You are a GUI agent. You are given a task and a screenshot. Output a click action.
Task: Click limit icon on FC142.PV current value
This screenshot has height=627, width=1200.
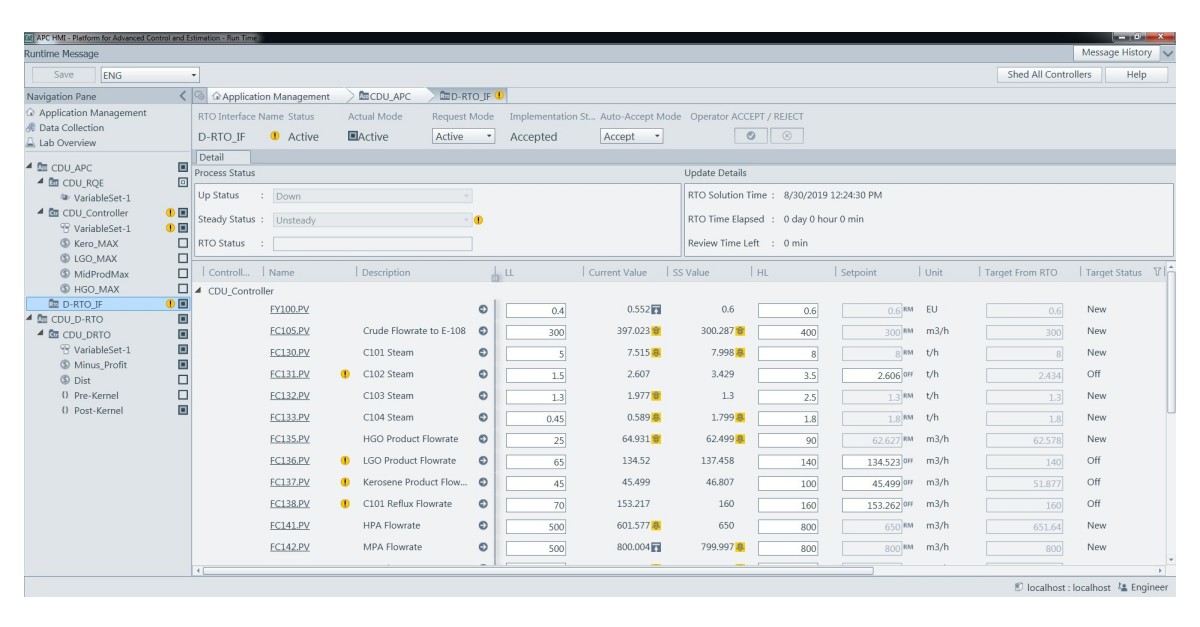pos(657,547)
